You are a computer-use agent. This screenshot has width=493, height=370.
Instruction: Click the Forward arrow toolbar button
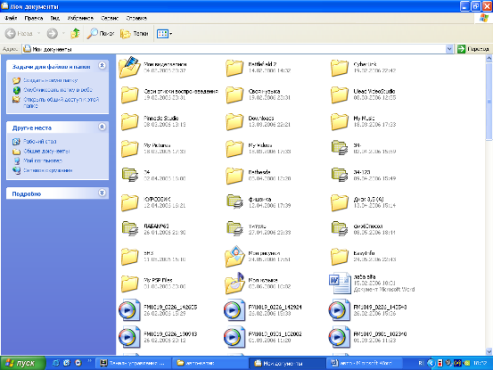(x=52, y=33)
